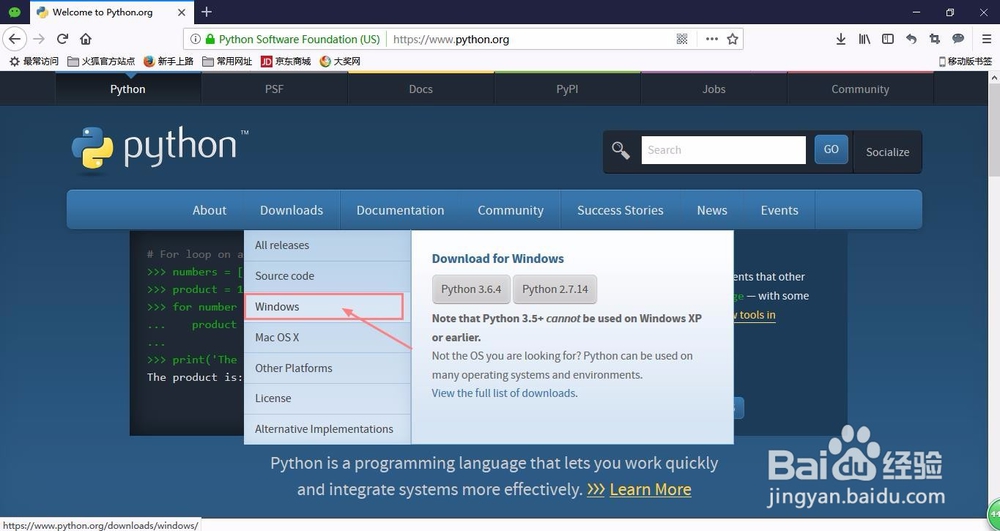Open the 最常访问 bookmark
The height and width of the screenshot is (531, 1000).
[x=34, y=61]
